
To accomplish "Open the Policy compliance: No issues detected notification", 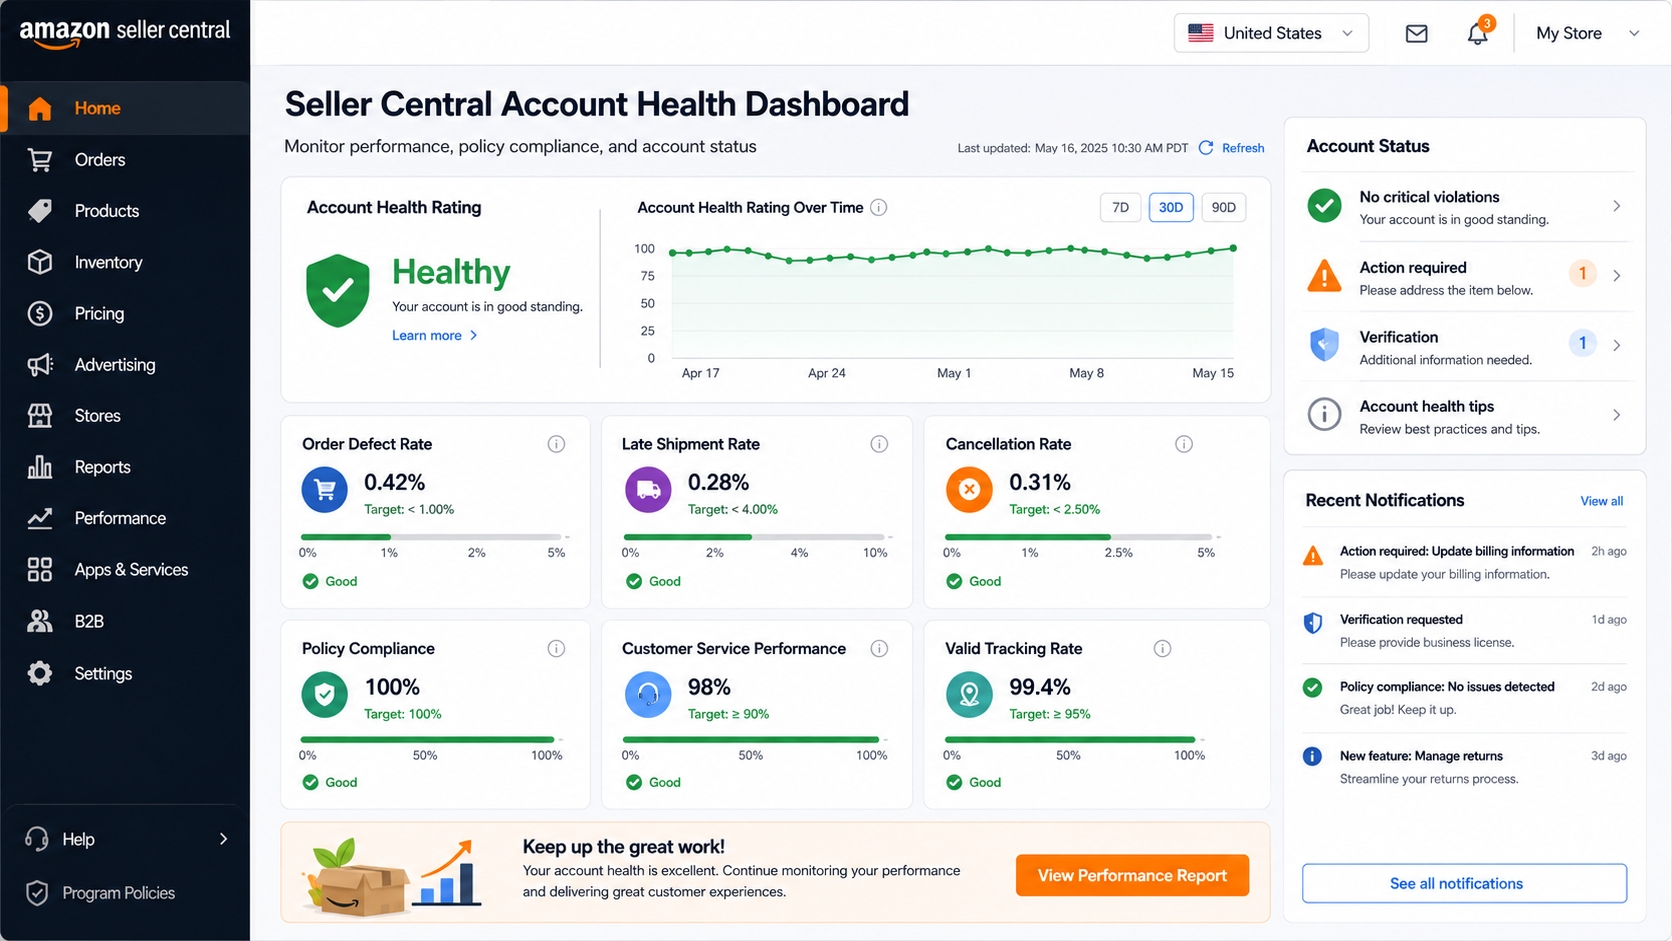I will click(1464, 698).
